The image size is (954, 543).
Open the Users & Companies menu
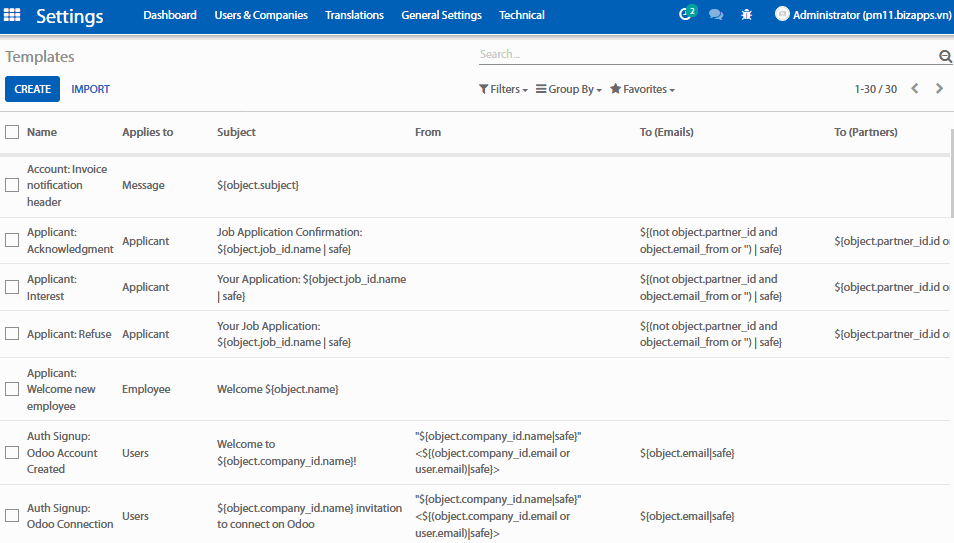coord(261,15)
